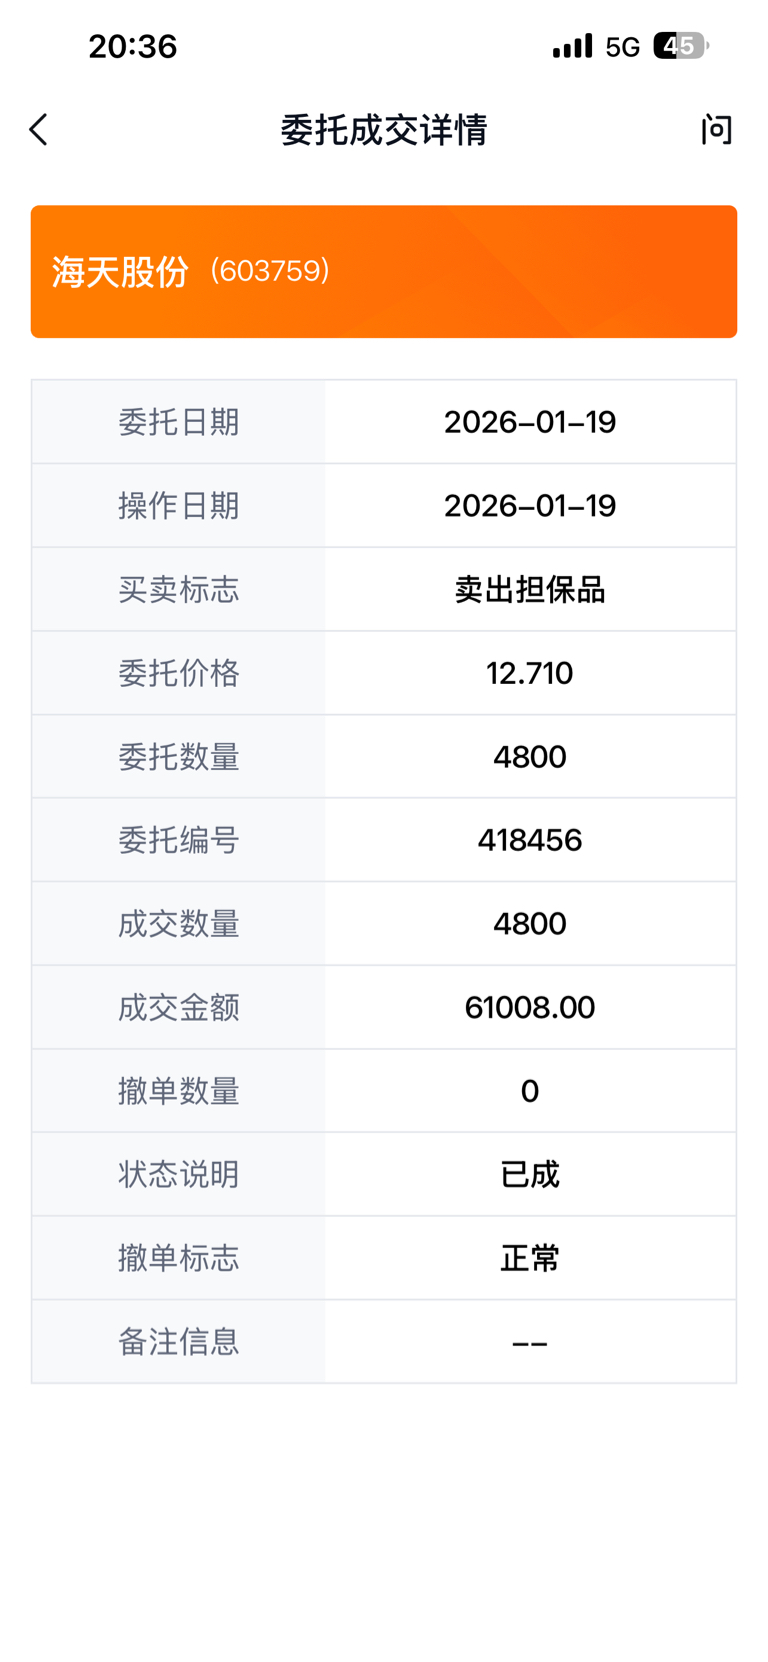Screen dimensions: 768x1662
Task: Tap the 成交数量 row label
Action: pyautogui.click(x=179, y=924)
